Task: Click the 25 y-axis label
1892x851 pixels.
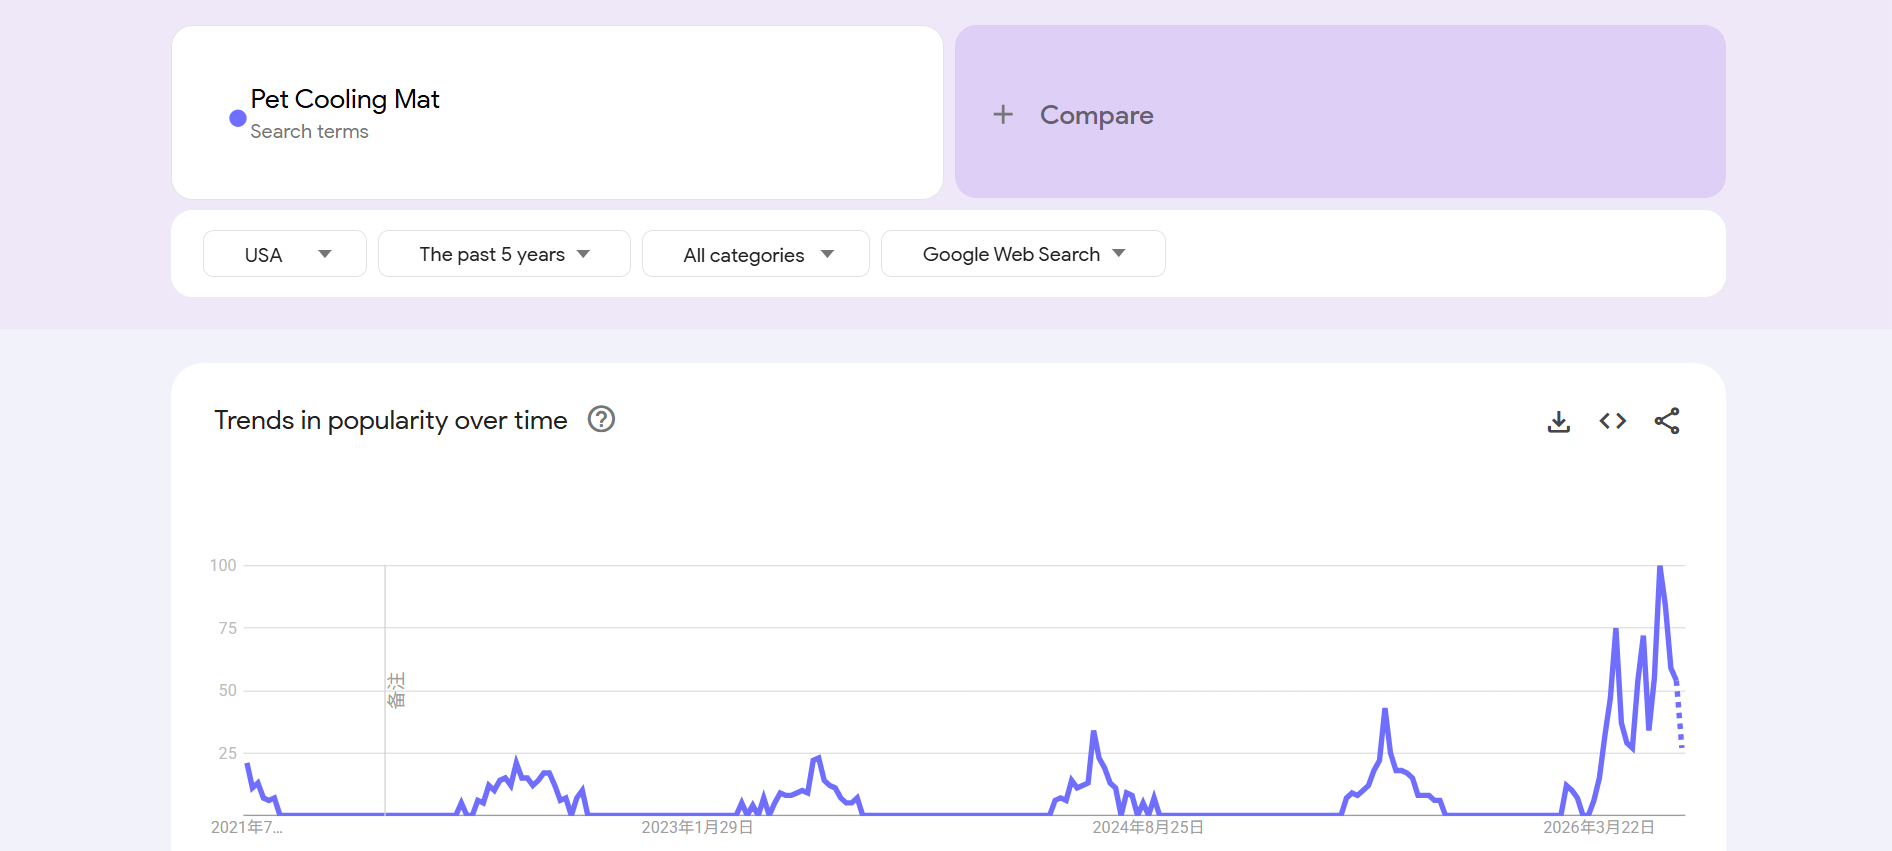Action: (228, 753)
